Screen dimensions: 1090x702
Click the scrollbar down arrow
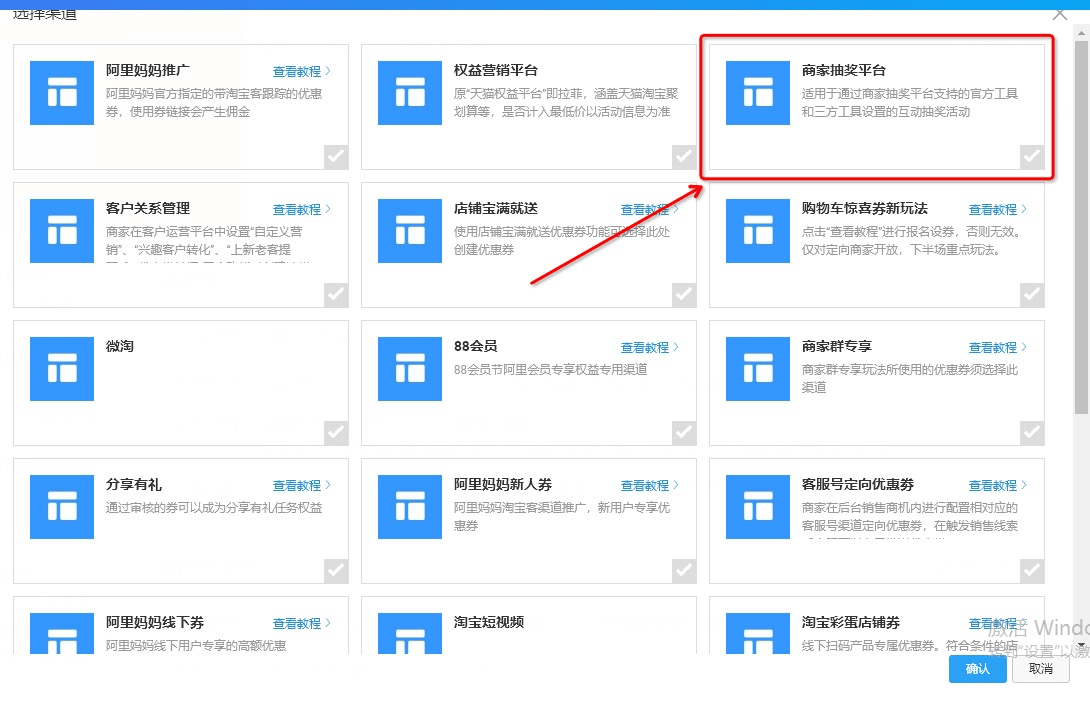[1082, 646]
